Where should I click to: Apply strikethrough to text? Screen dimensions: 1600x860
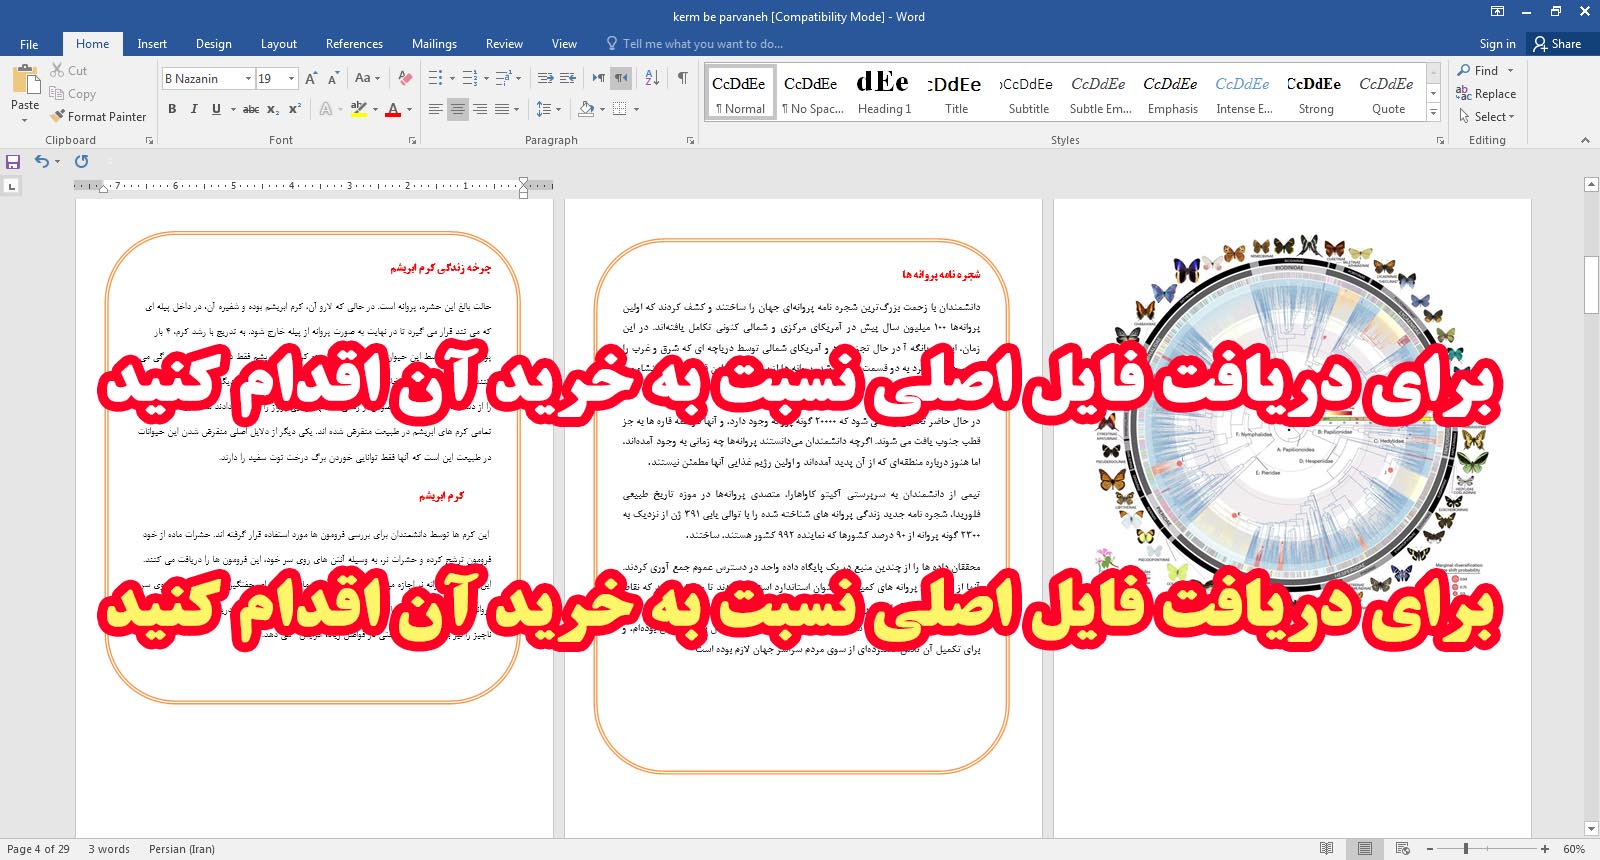250,109
